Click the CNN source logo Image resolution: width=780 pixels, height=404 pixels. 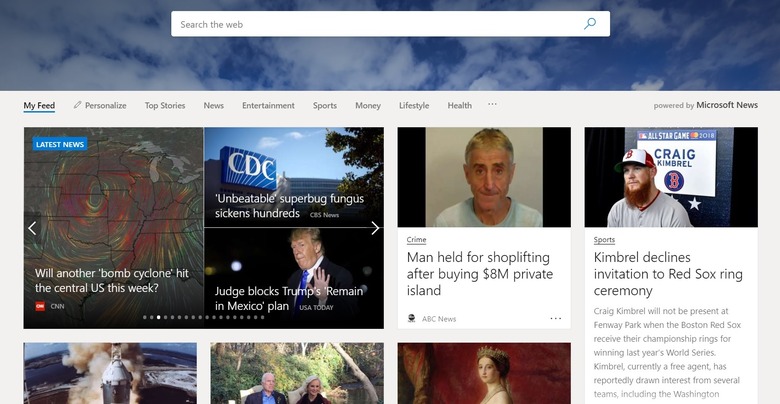pyautogui.click(x=40, y=306)
